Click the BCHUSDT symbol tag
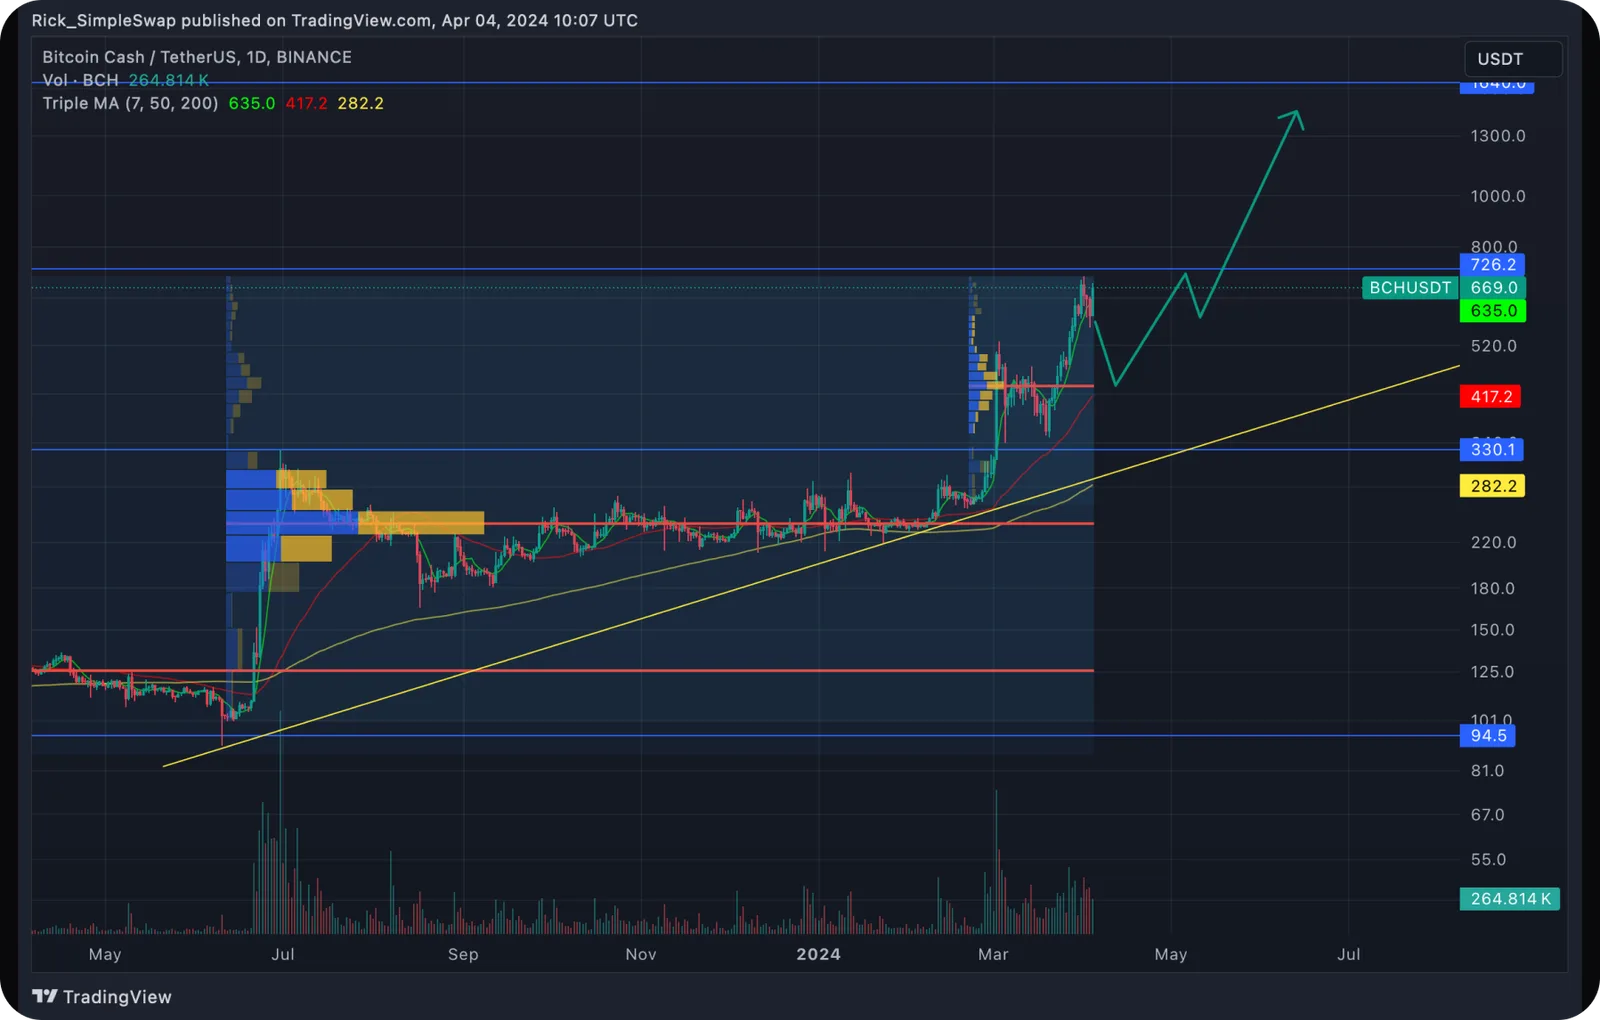The width and height of the screenshot is (1600, 1020). pos(1410,288)
